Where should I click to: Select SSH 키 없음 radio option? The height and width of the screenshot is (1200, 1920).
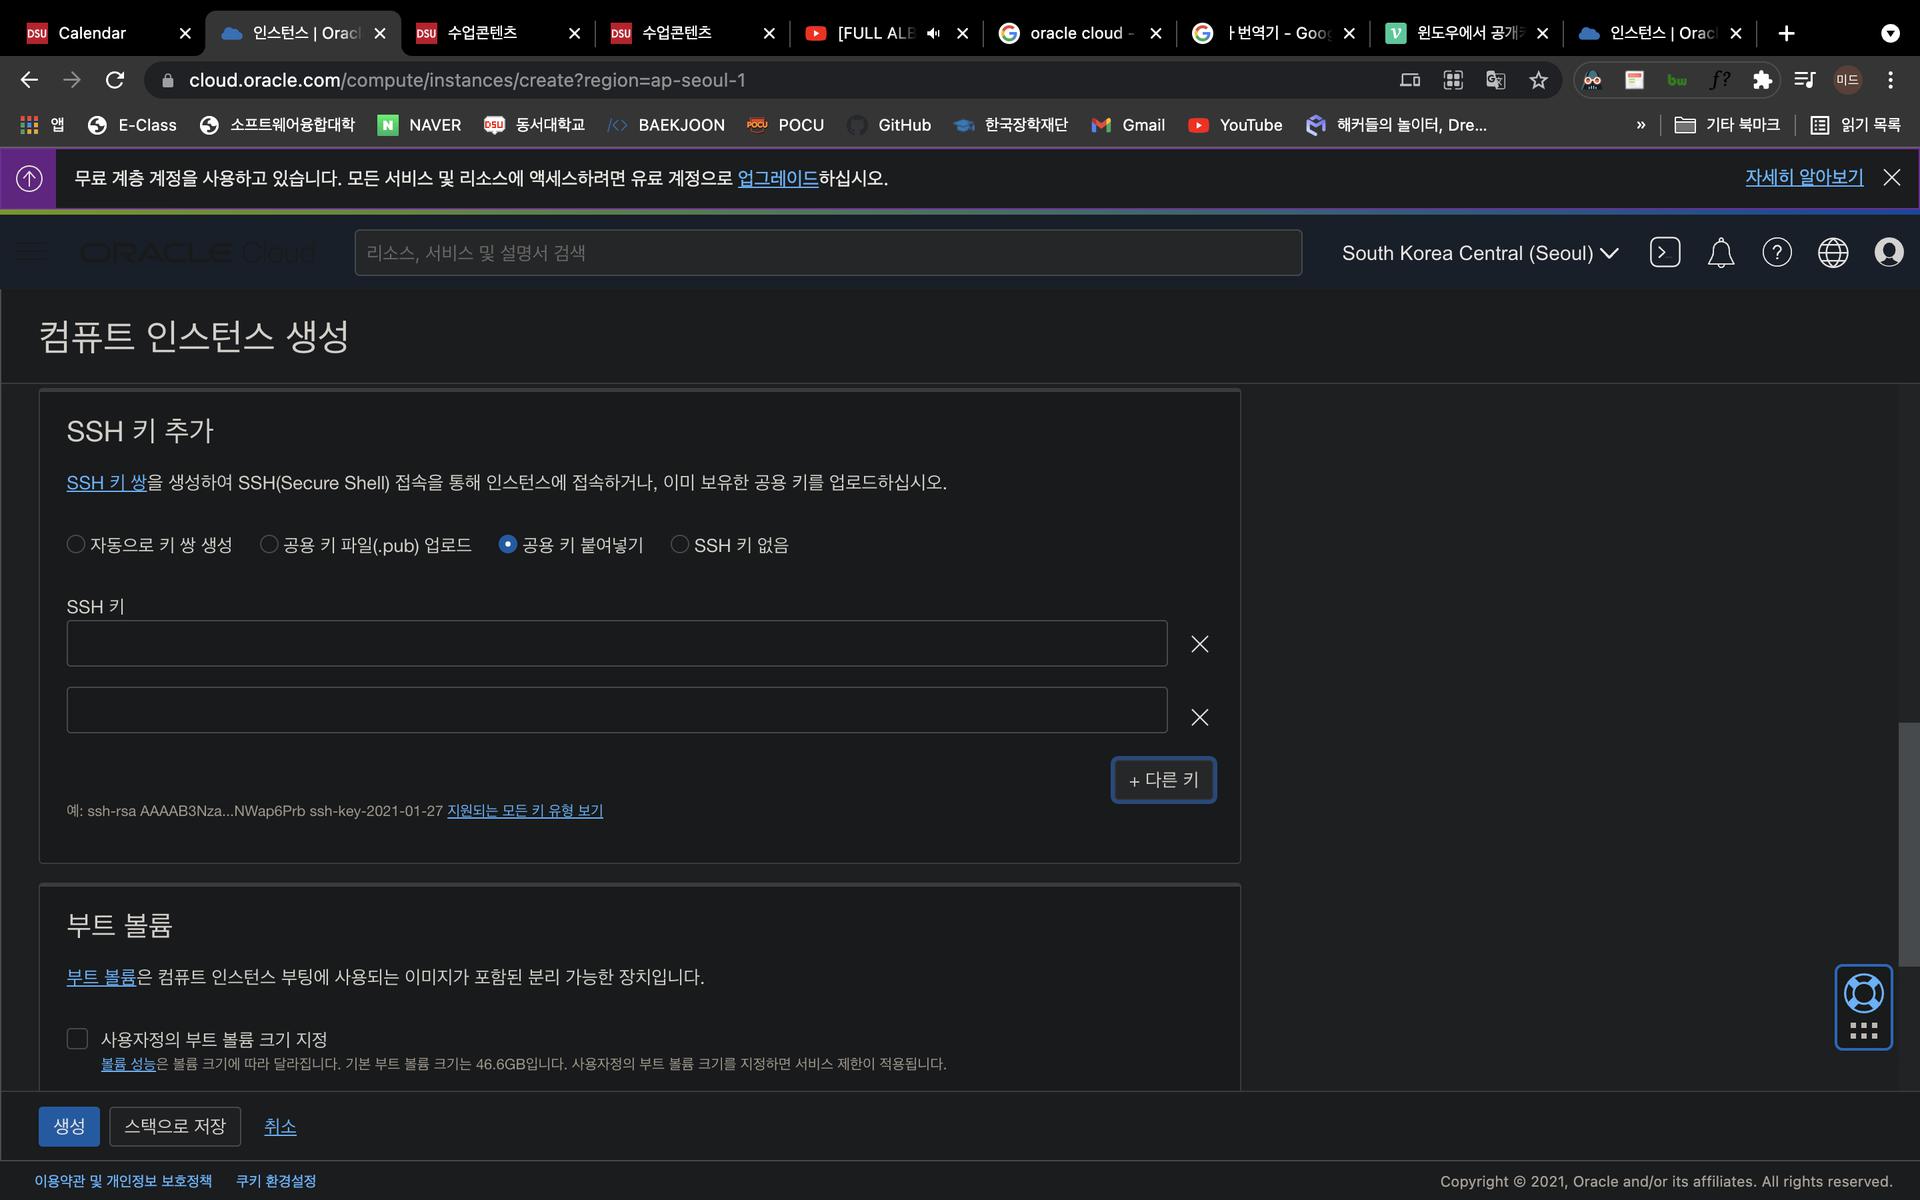680,544
